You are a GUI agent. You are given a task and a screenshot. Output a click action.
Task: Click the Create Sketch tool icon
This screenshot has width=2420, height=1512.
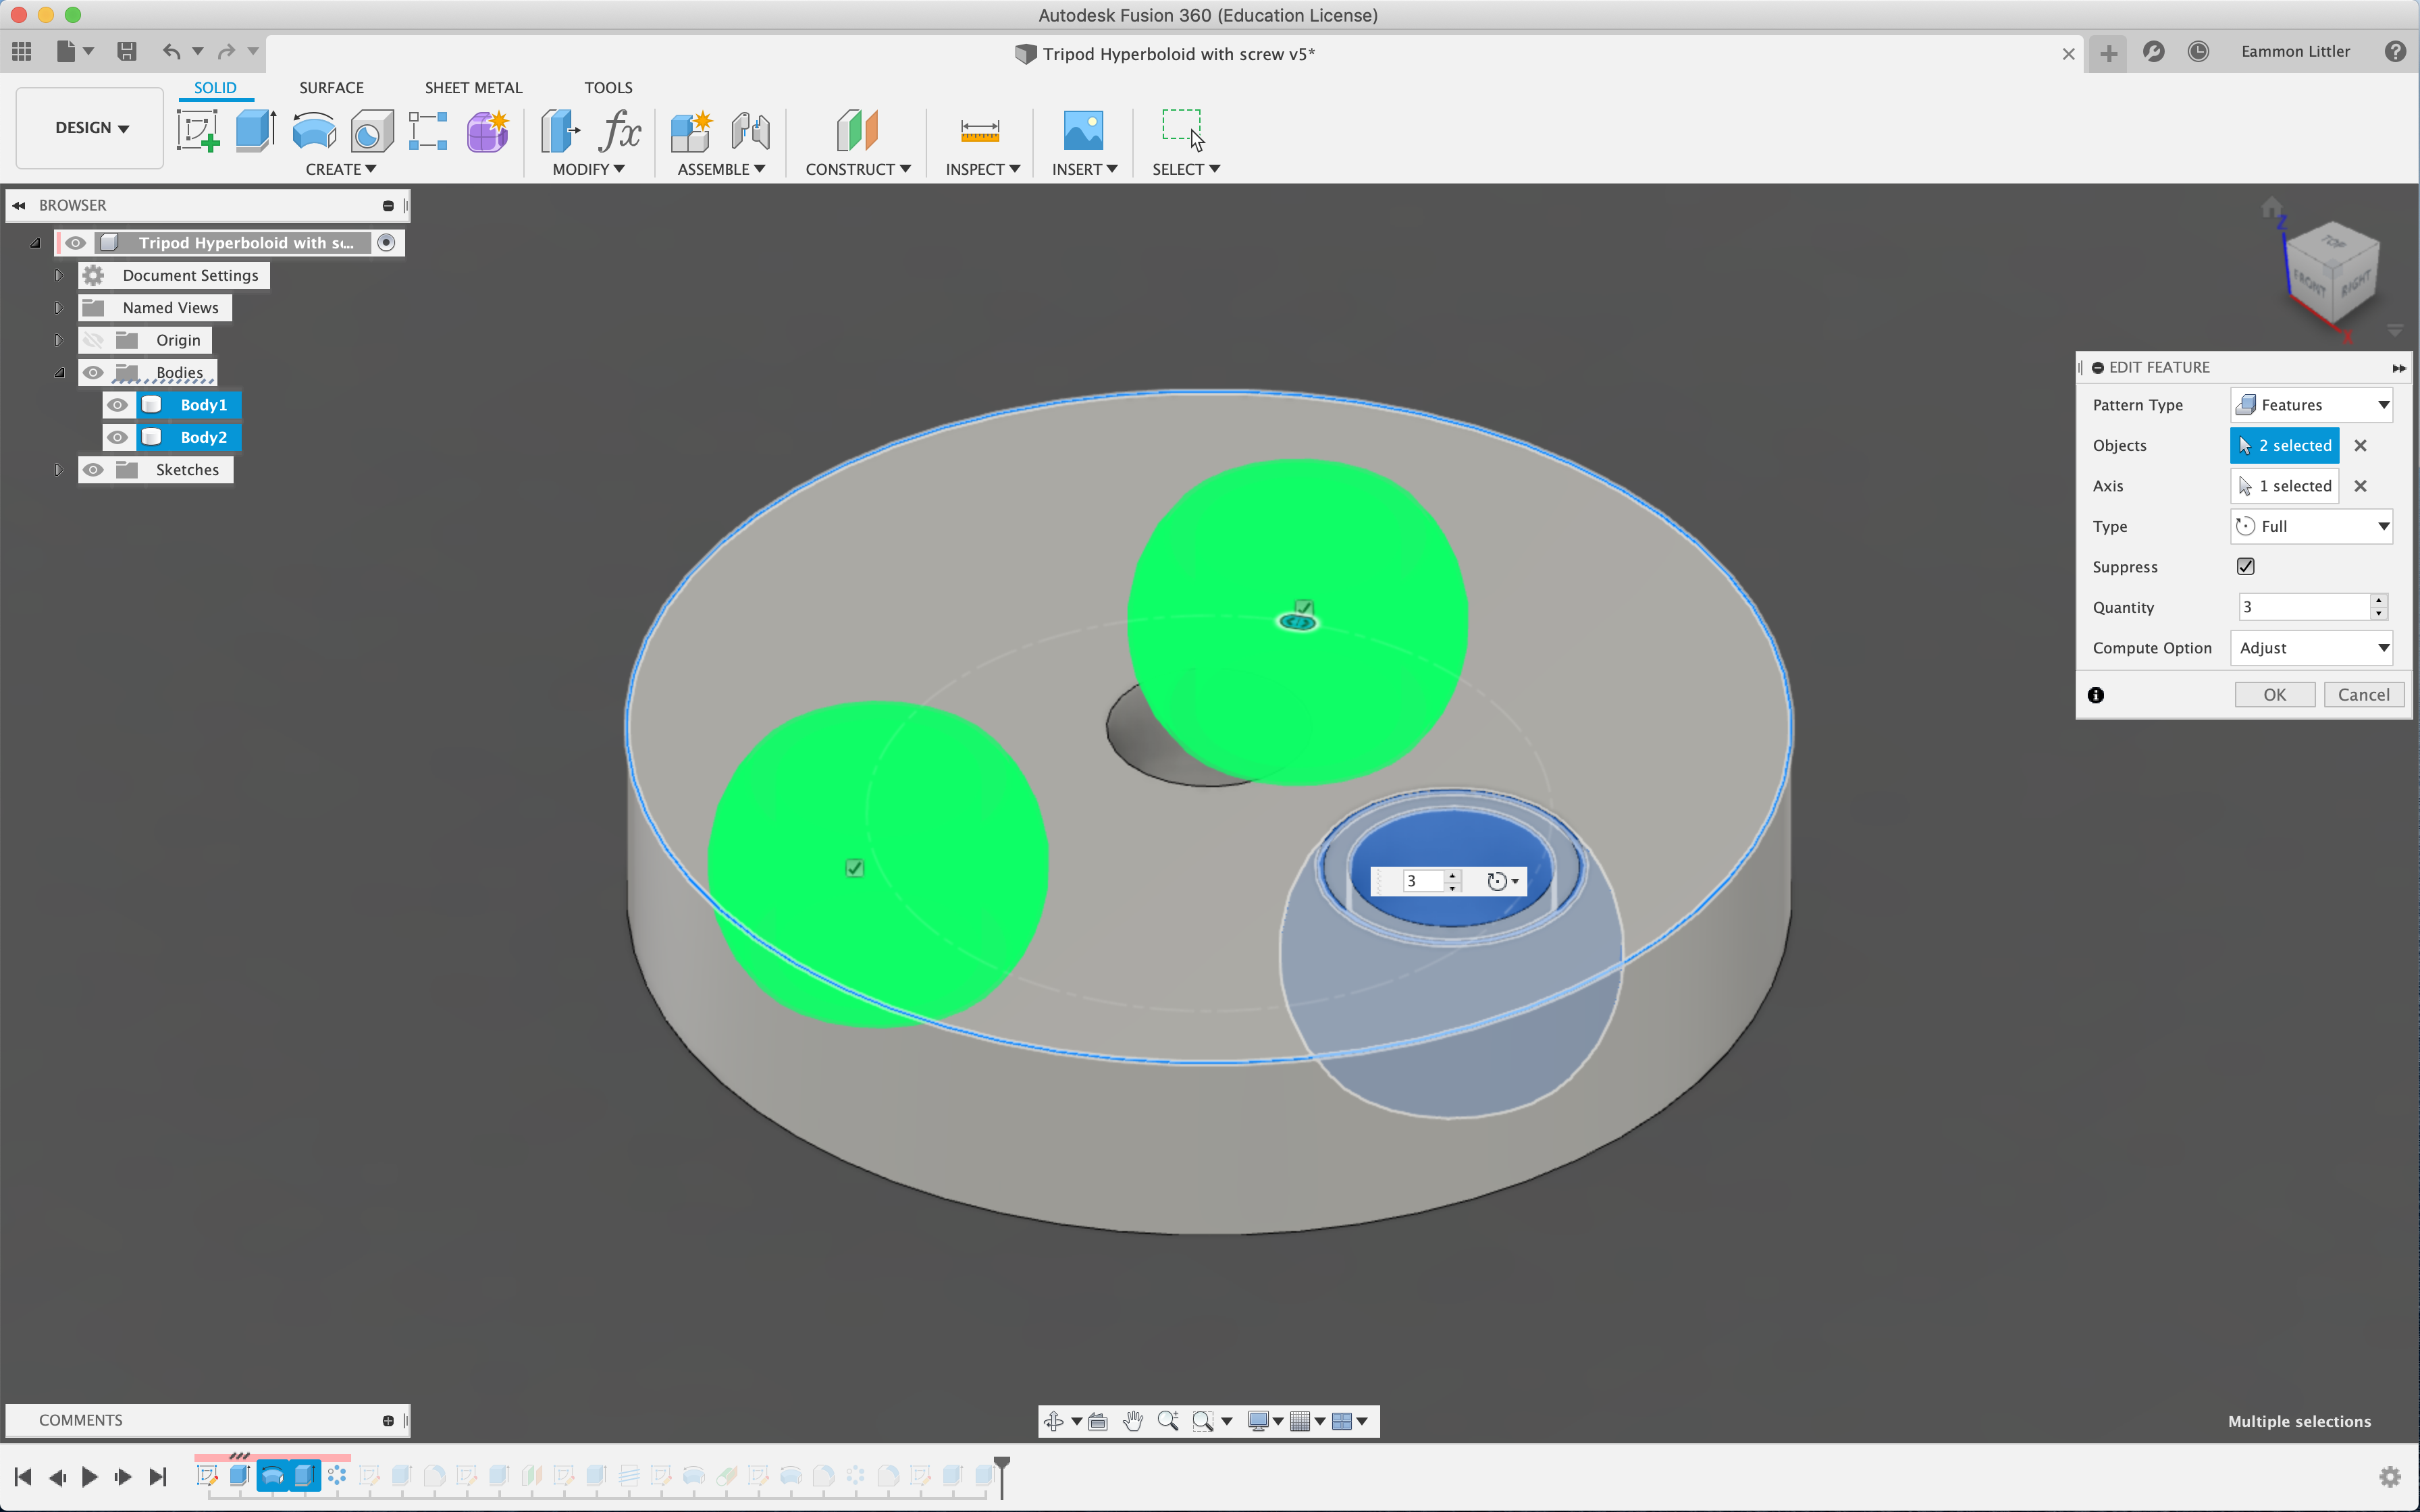[x=198, y=131]
